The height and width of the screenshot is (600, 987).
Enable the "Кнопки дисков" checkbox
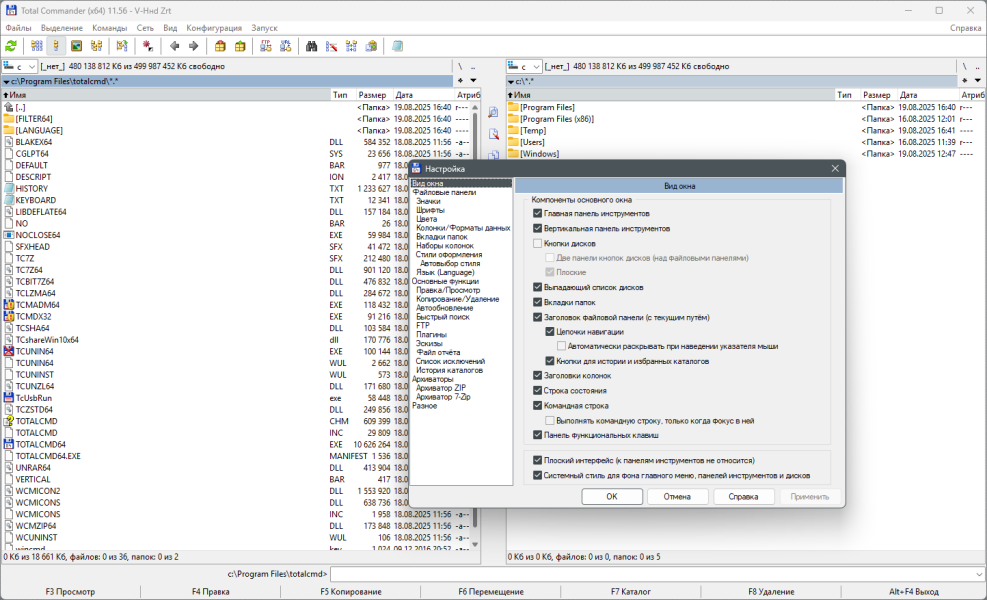[538, 243]
